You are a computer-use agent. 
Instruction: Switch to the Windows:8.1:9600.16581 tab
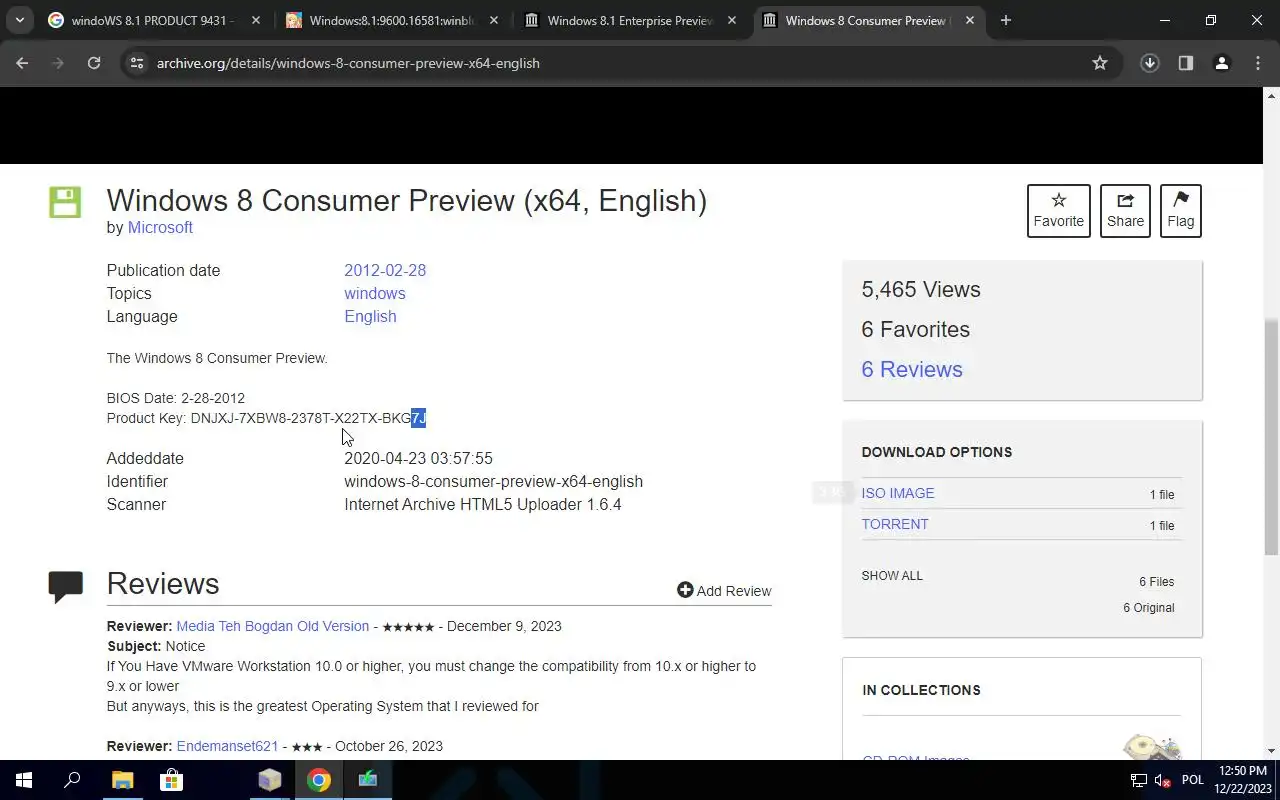[x=391, y=20]
